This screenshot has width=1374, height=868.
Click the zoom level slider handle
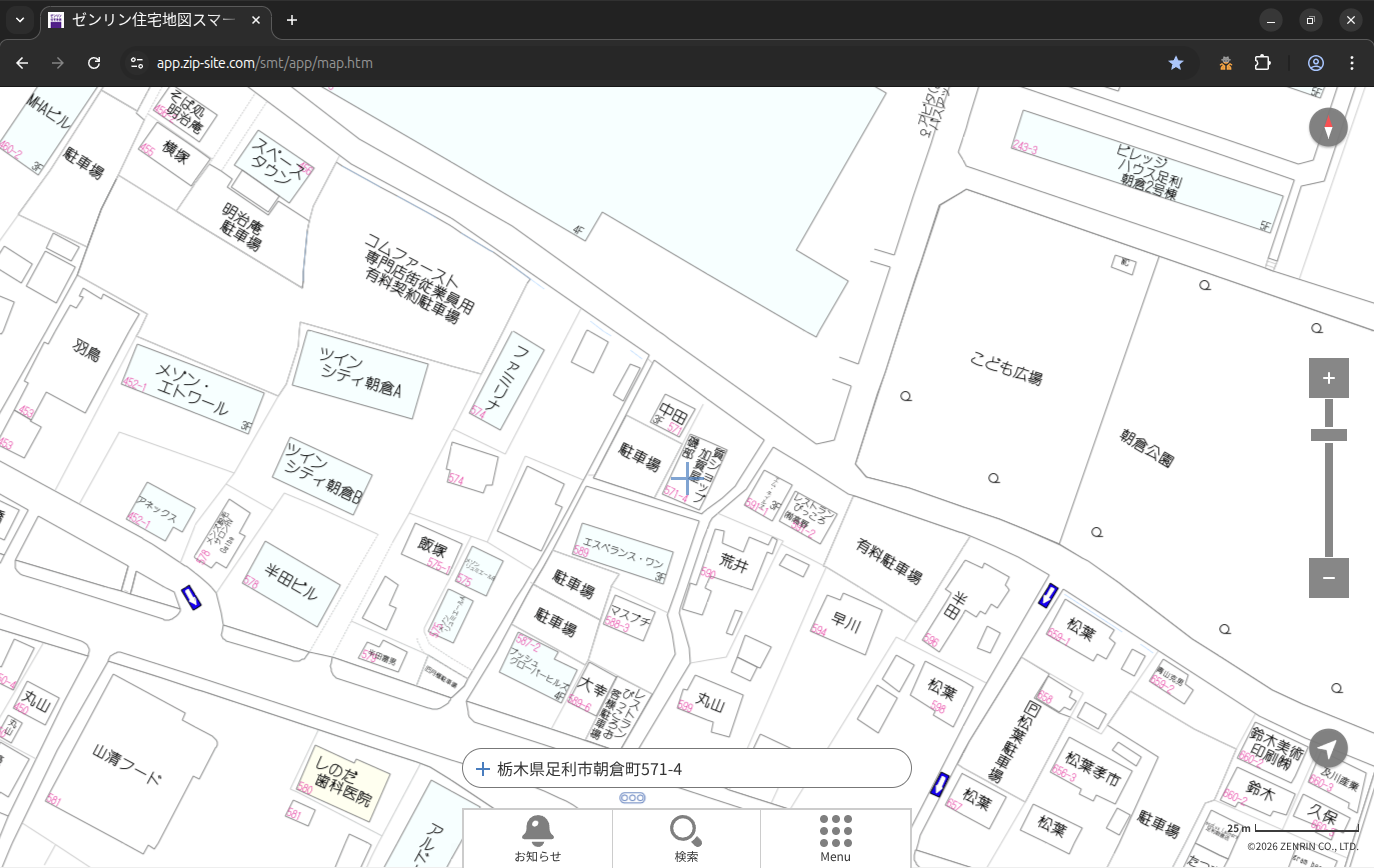point(1328,435)
